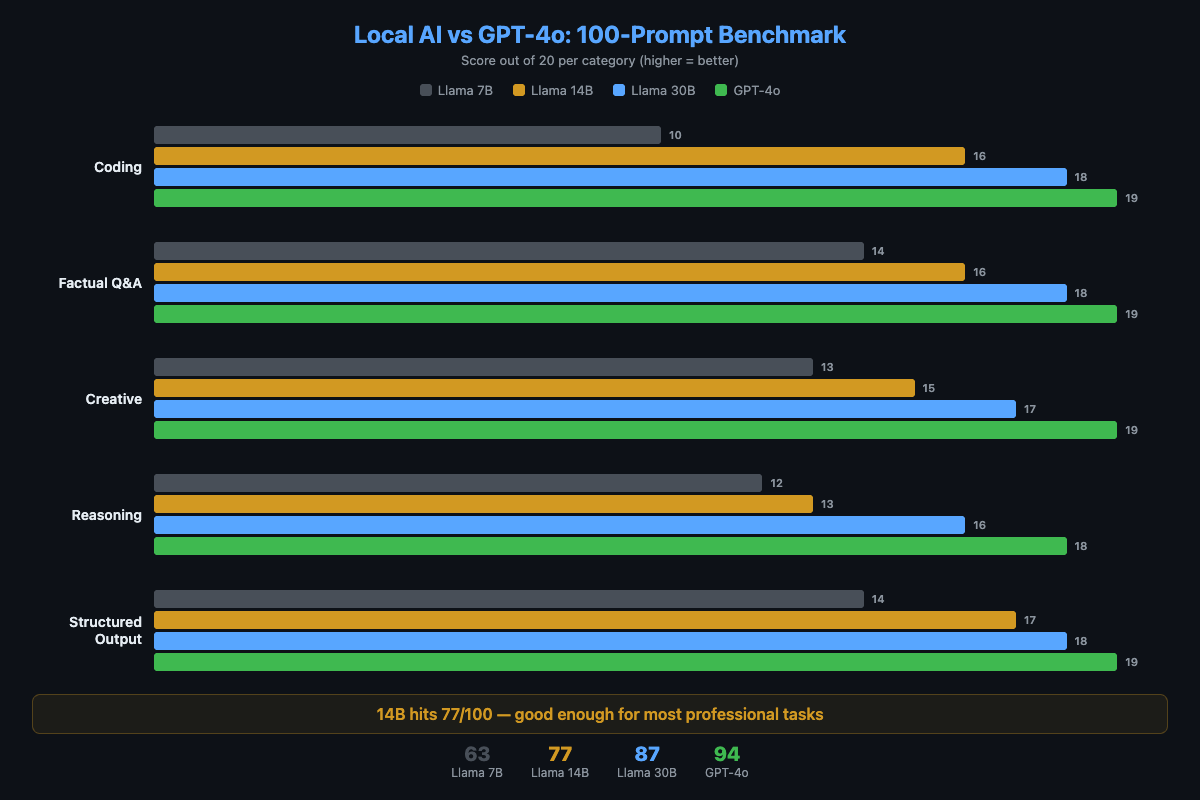Click the Factual Q&A Llama 30B blue bar
1200x800 pixels.
click(610, 293)
